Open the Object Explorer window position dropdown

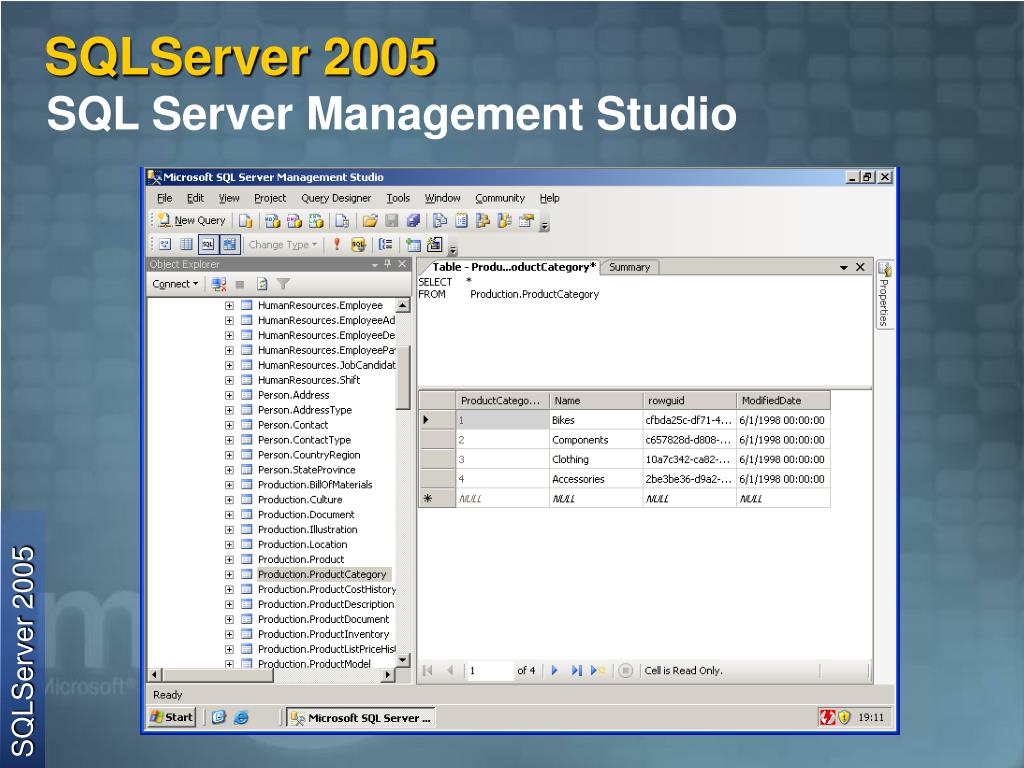pyautogui.click(x=375, y=264)
